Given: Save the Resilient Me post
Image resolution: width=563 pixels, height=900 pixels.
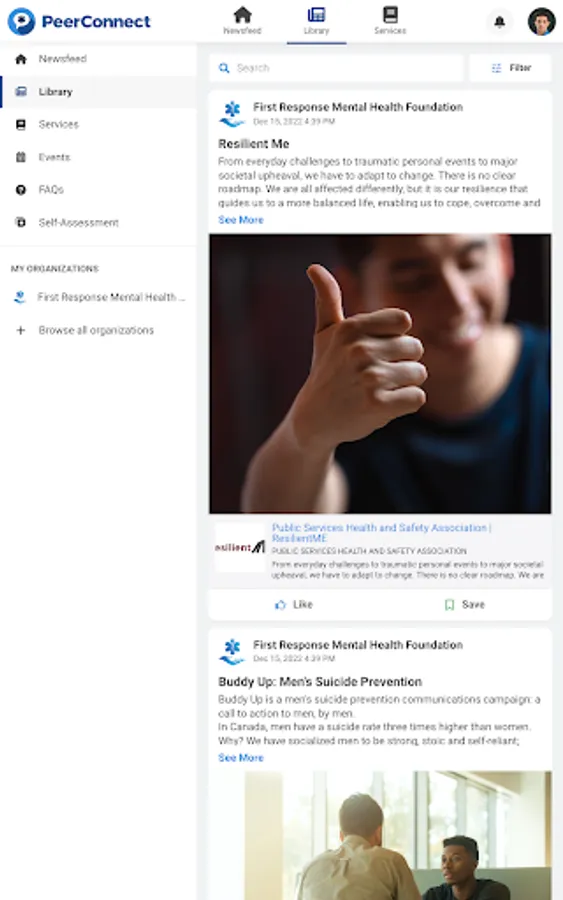Looking at the screenshot, I should 465,604.
